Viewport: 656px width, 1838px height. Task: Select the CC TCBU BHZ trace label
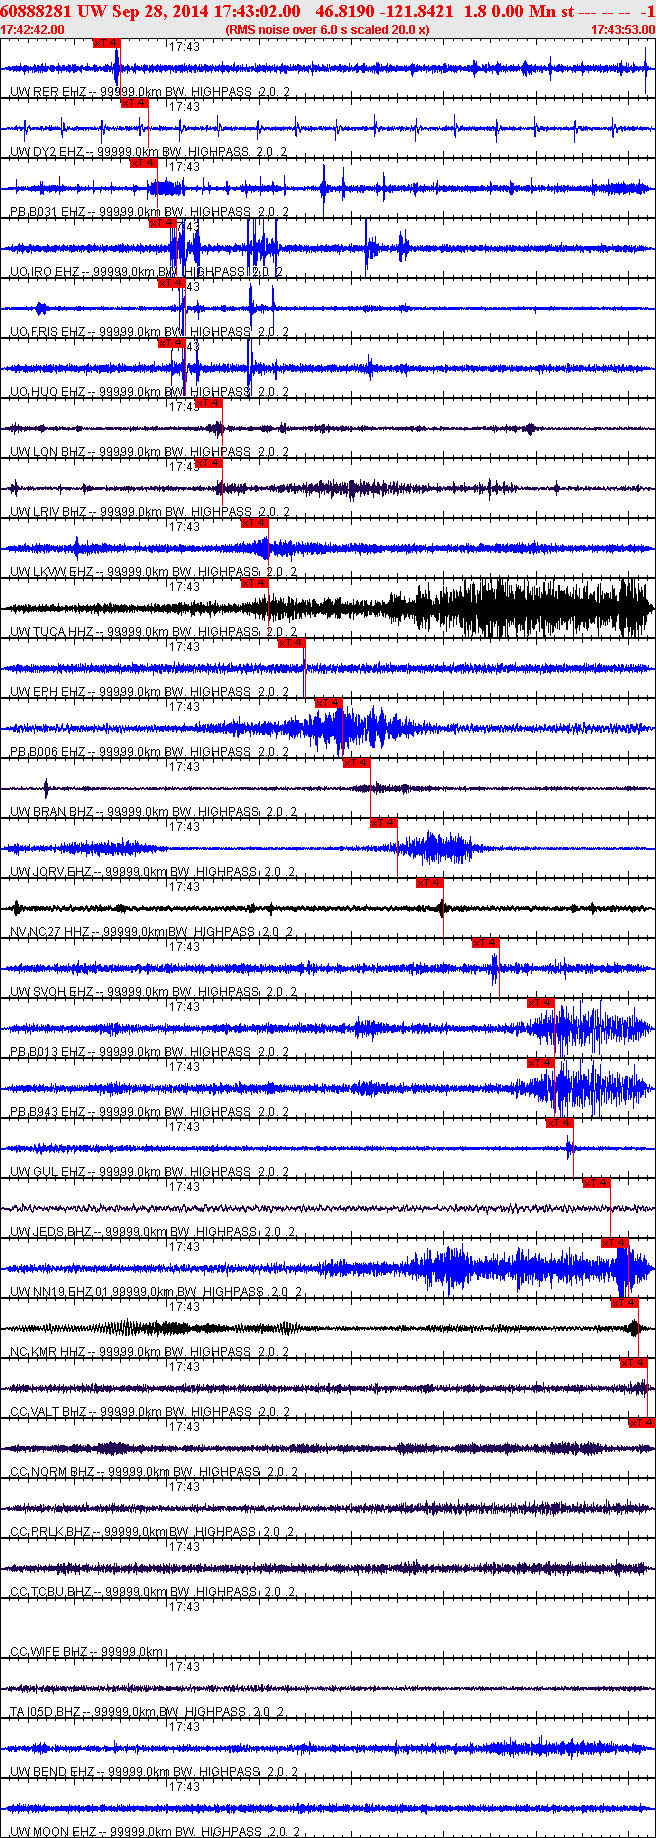(x=151, y=1592)
